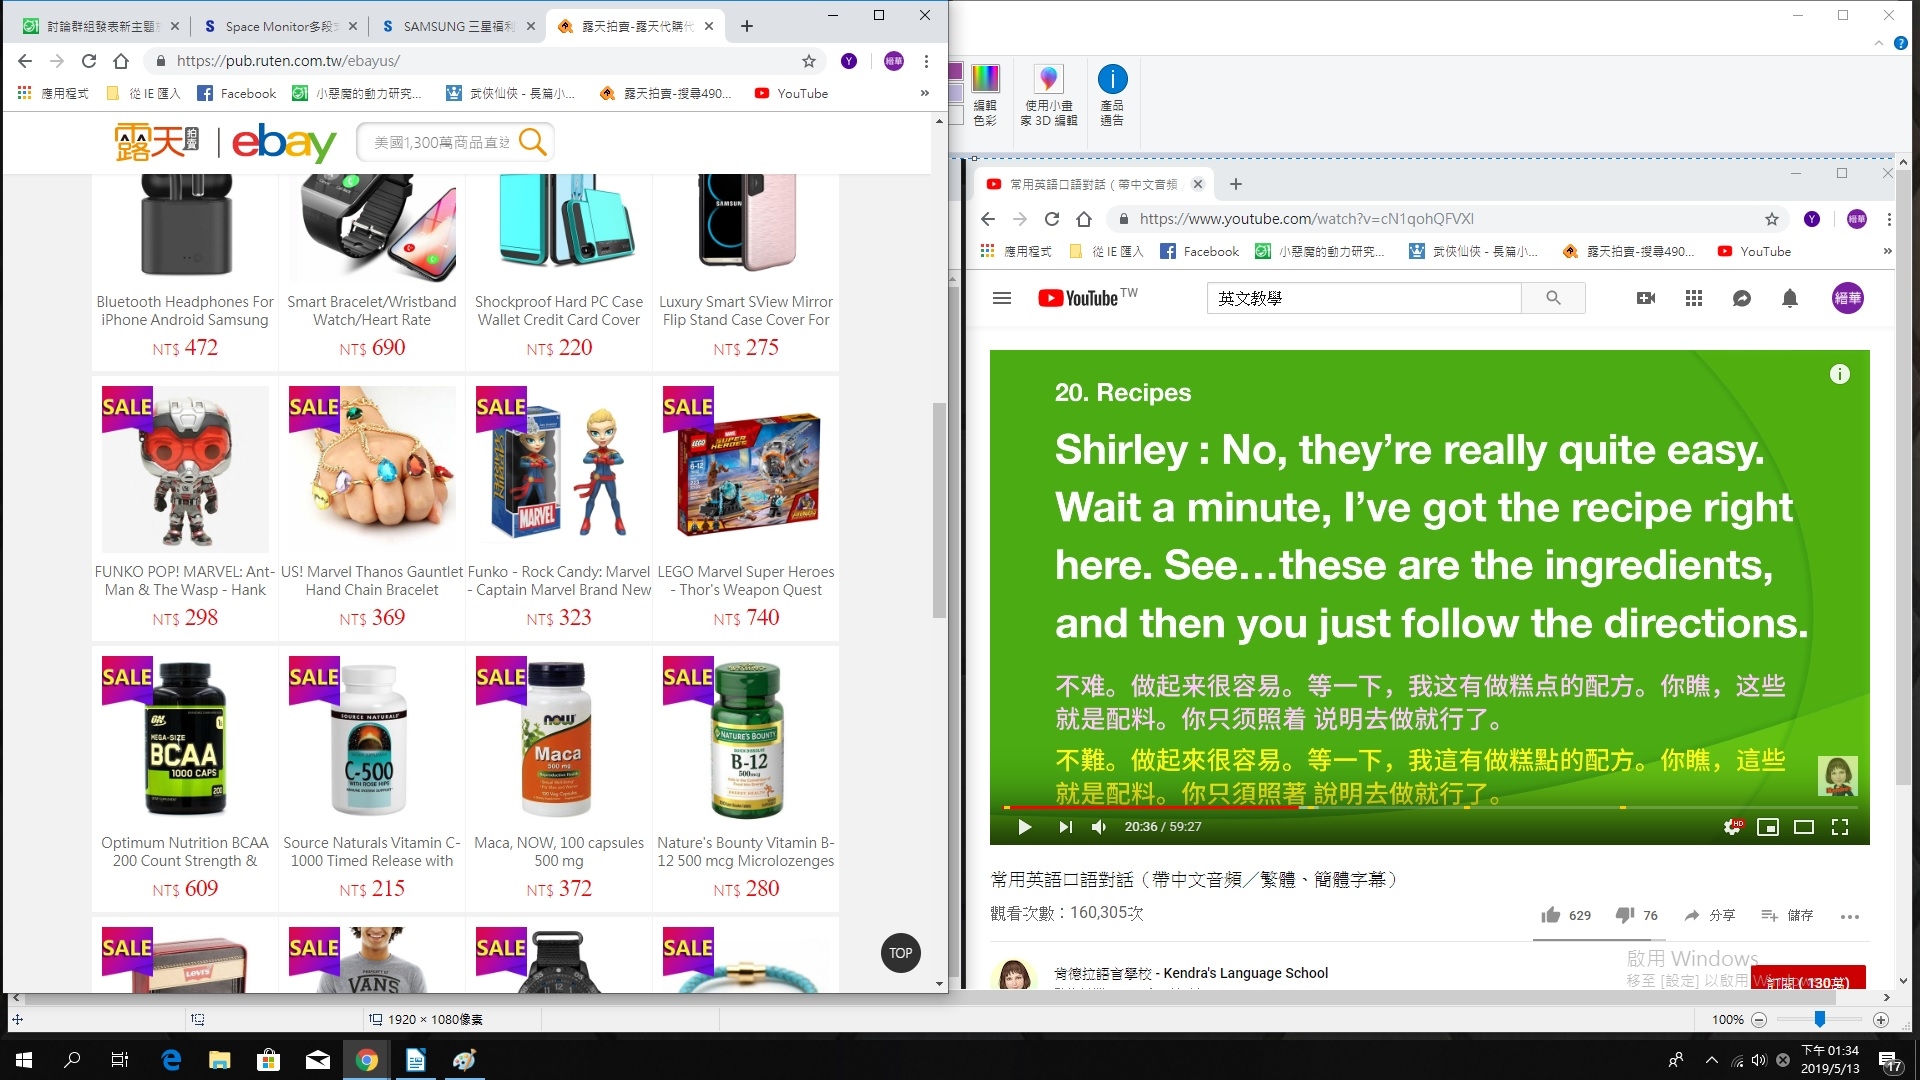Open the Optimum Nutrition BCAA product
Screen dimensions: 1920x1080
tap(185, 779)
